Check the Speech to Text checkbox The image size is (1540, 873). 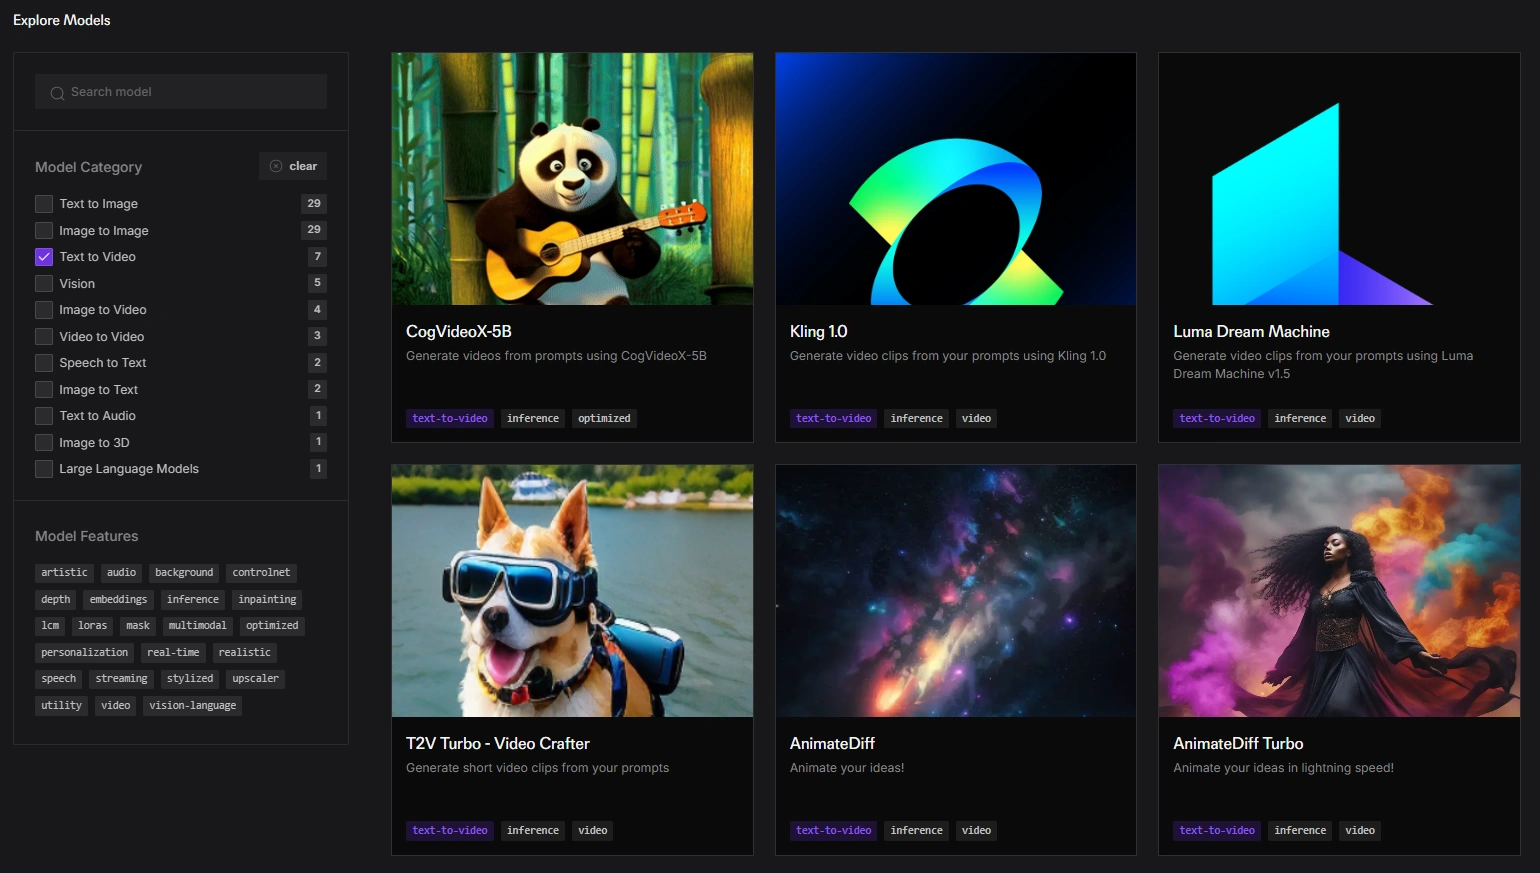(44, 363)
